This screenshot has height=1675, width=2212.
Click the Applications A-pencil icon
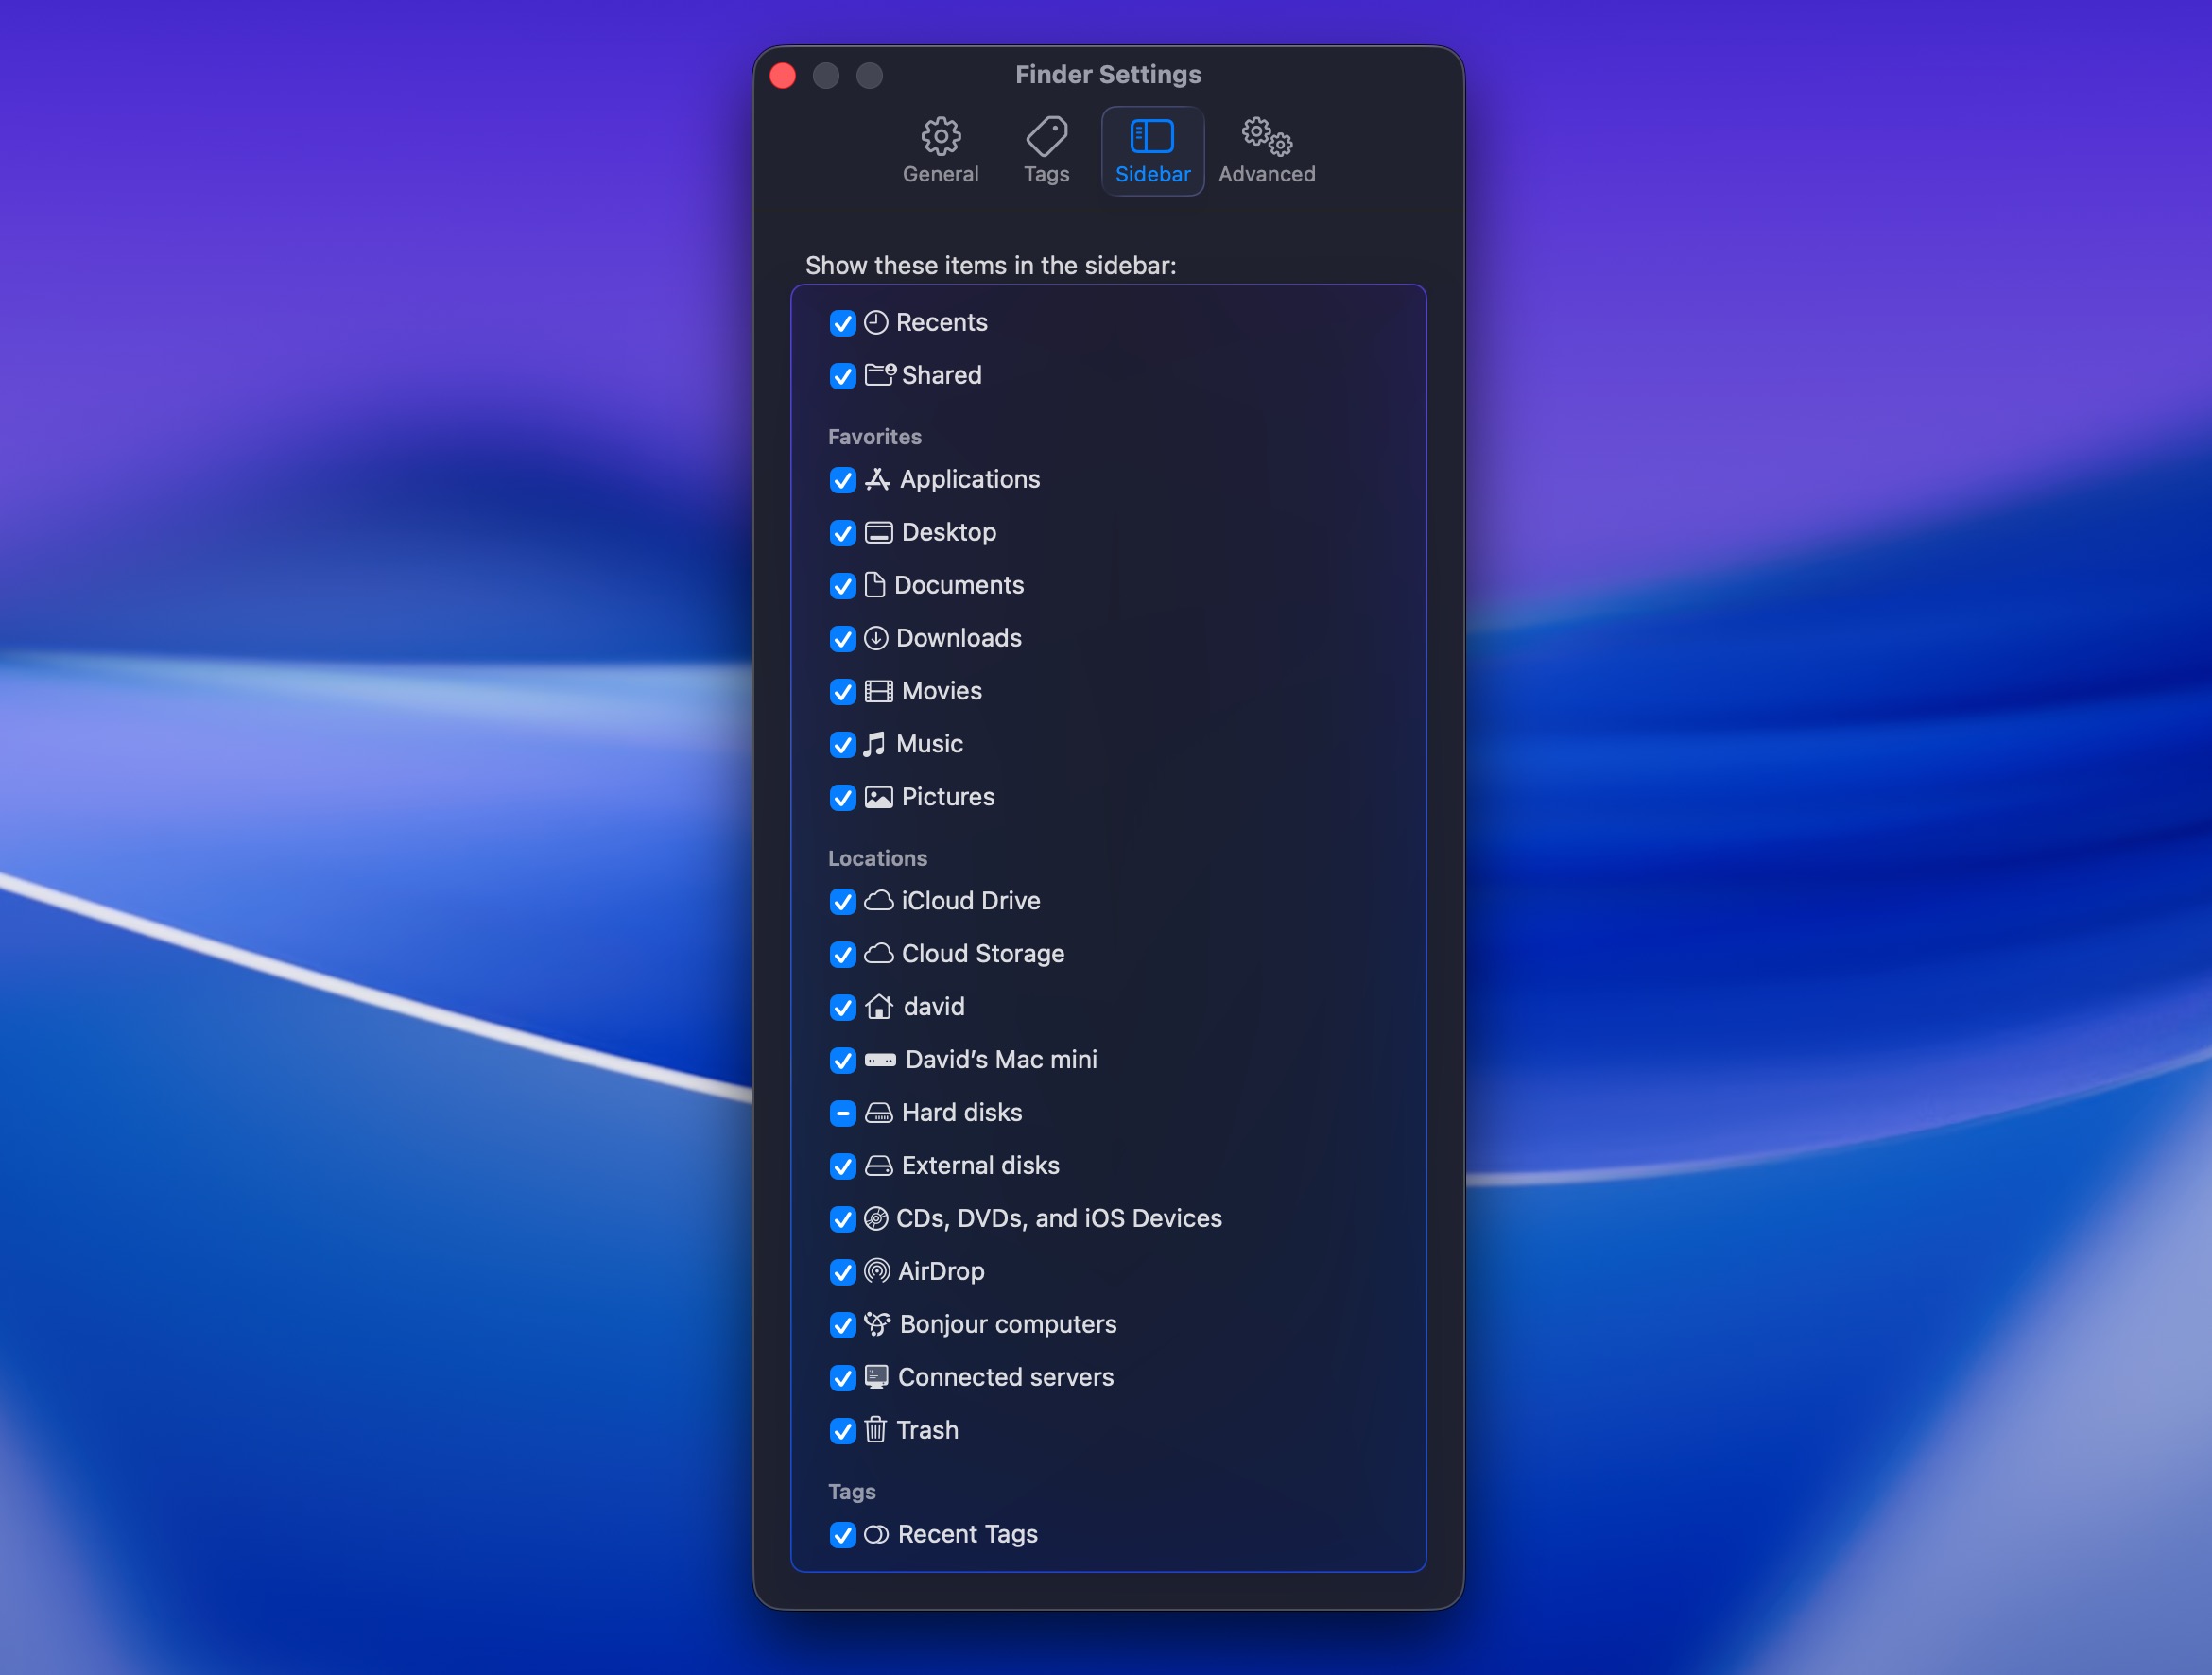878,481
